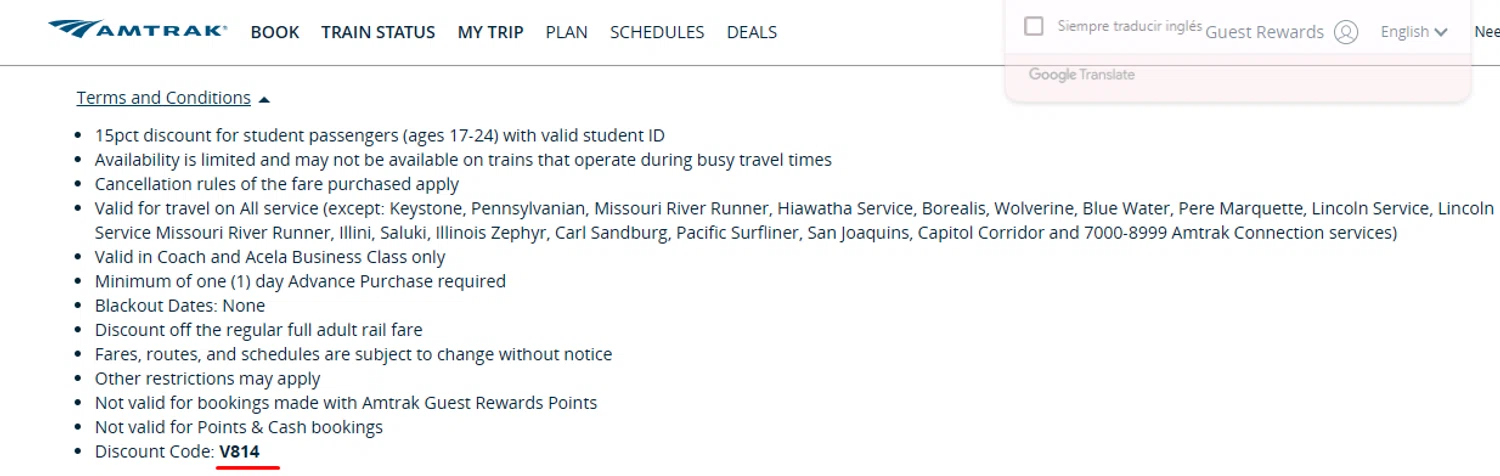Screen dimensions: 1500x476
Task: Click the discount code V814
Action: (240, 452)
